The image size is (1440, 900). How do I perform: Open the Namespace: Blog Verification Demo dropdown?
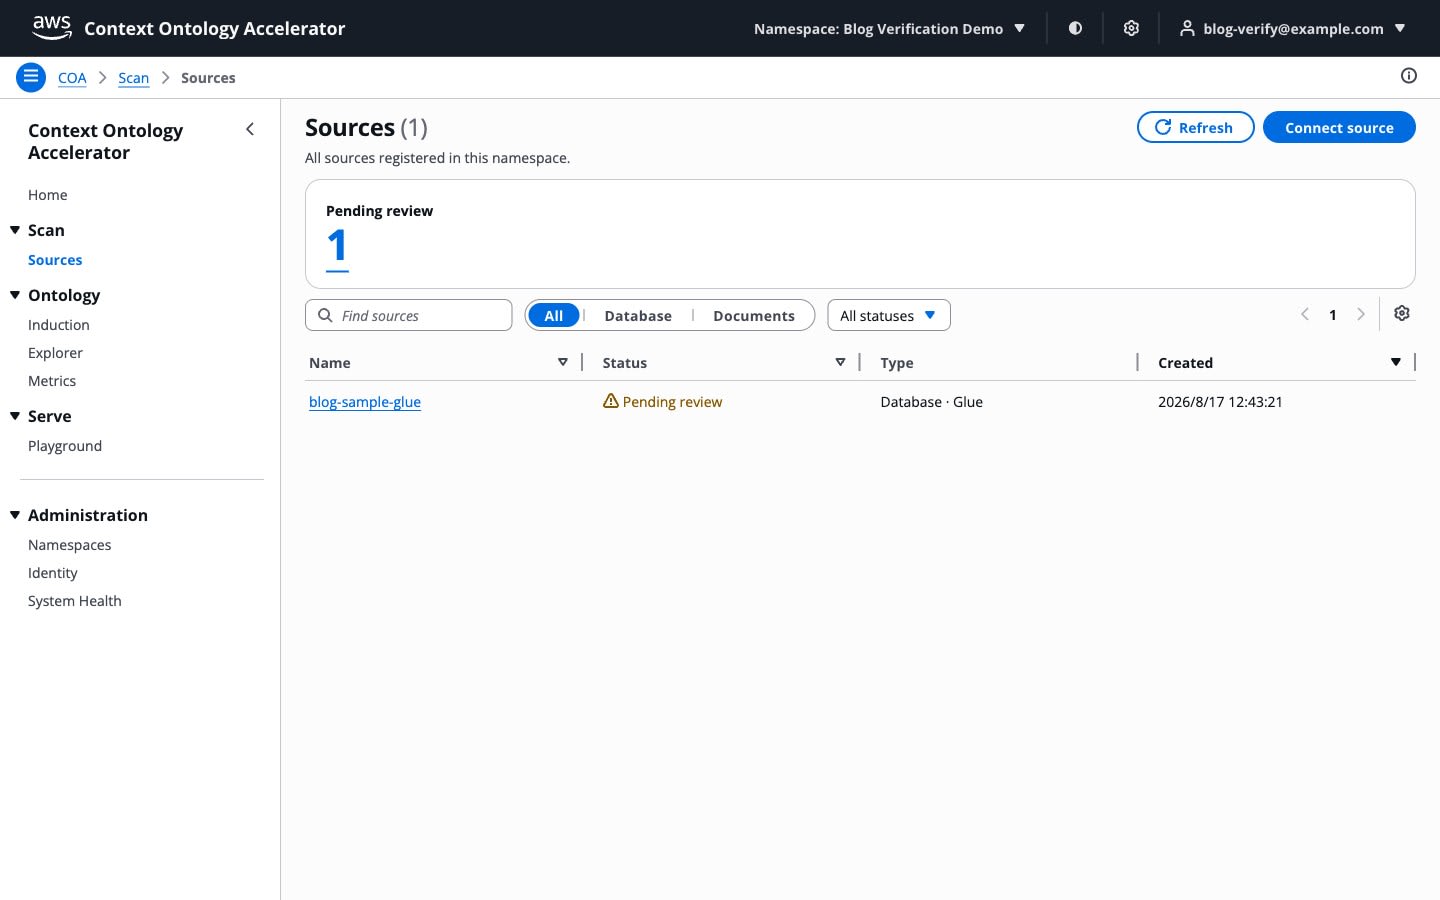coord(889,28)
